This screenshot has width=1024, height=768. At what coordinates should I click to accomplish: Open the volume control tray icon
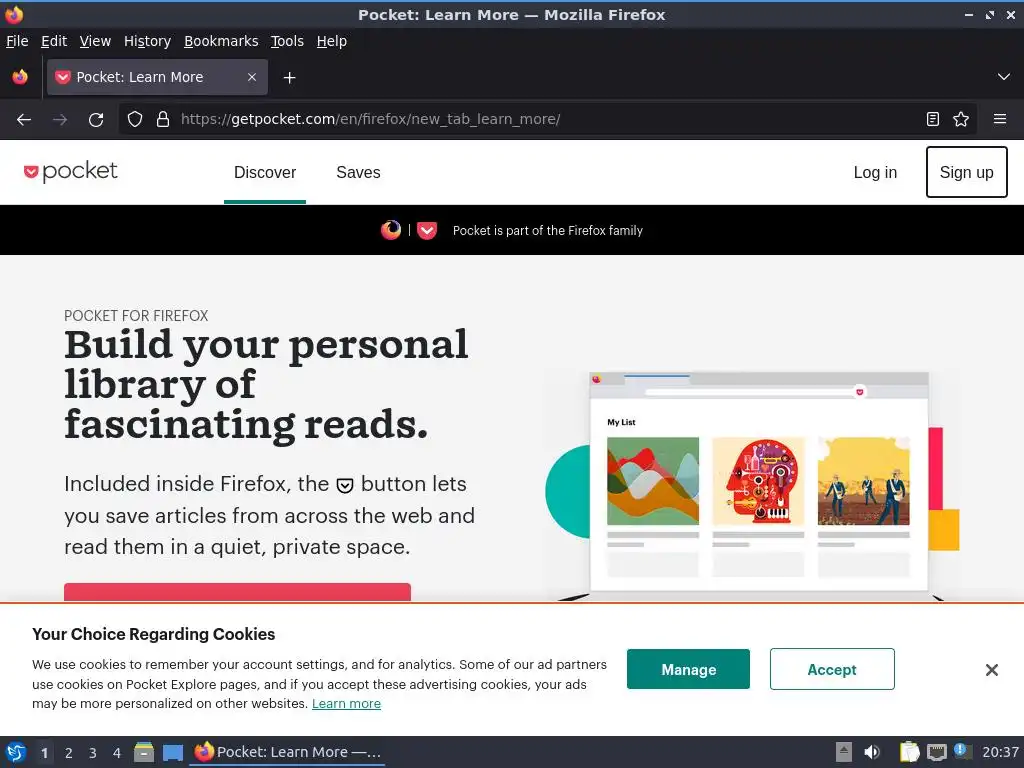tap(872, 752)
